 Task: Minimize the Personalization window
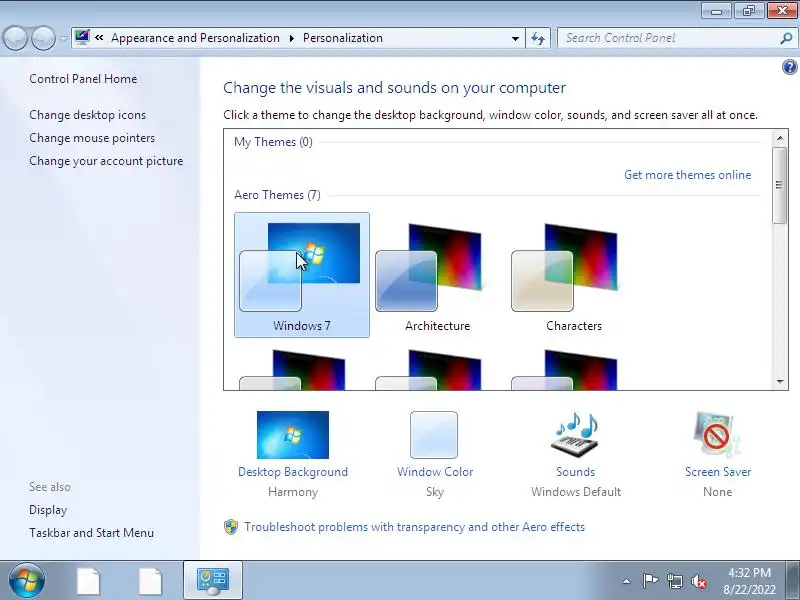(x=716, y=11)
